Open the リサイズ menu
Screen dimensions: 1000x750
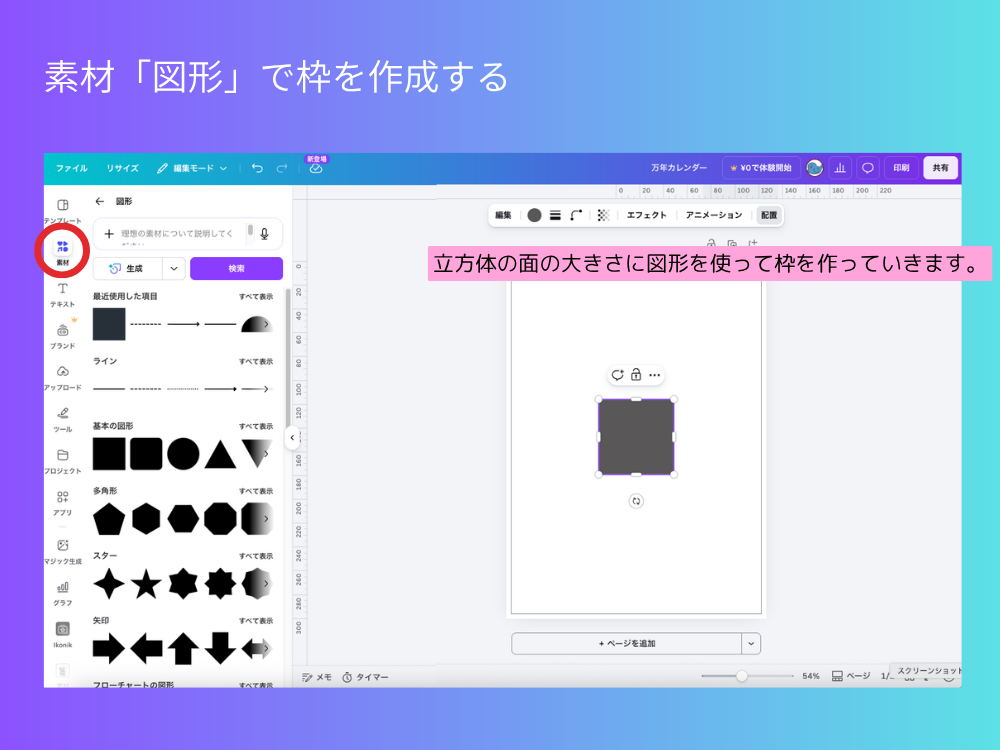click(122, 168)
